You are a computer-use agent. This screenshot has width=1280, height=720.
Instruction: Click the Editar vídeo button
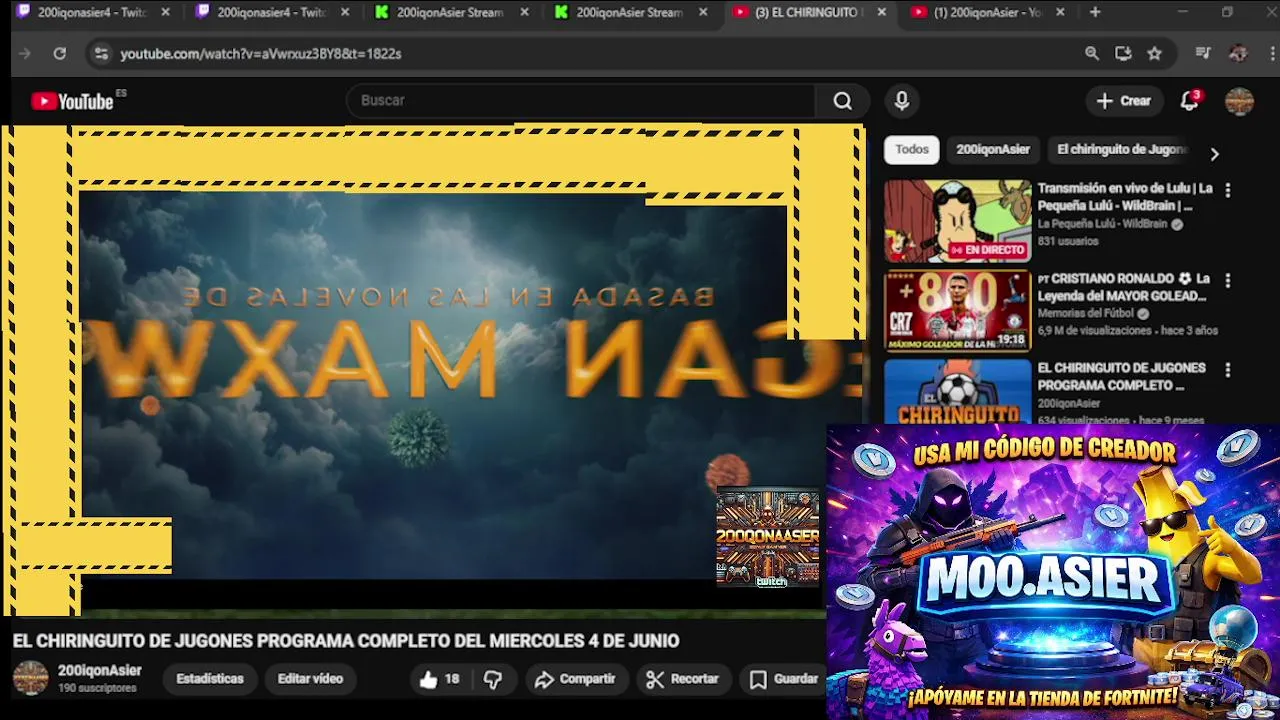coord(310,679)
